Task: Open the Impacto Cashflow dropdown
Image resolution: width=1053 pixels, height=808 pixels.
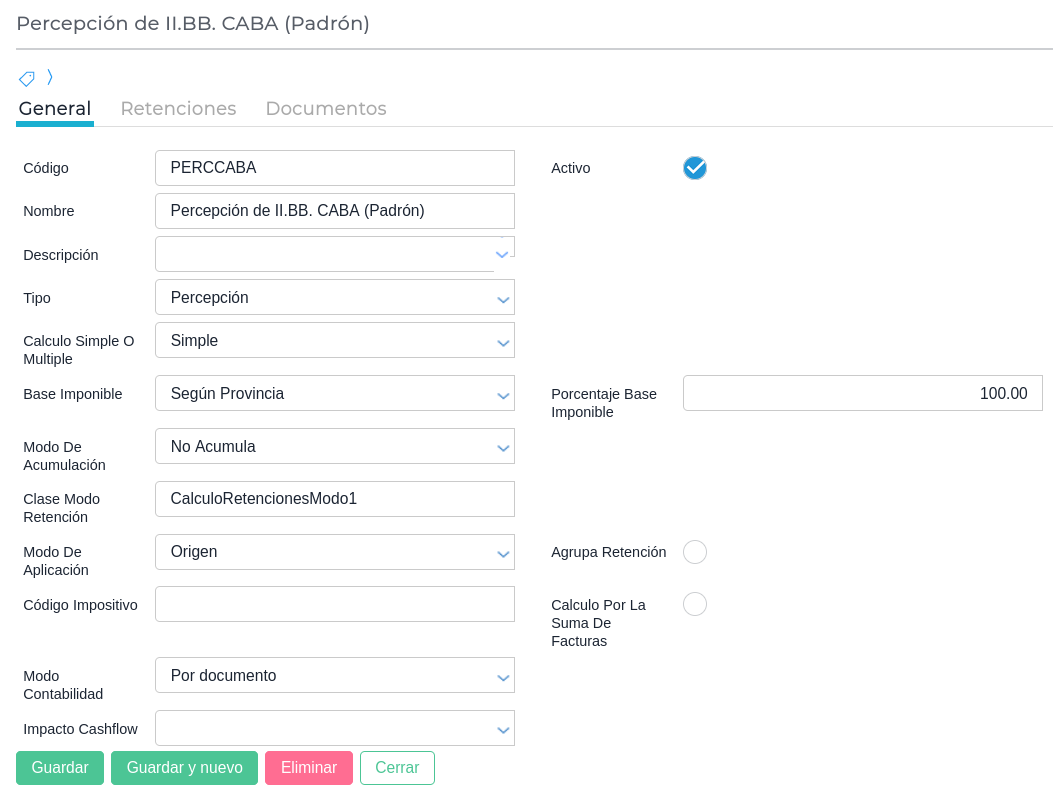Action: 335,729
